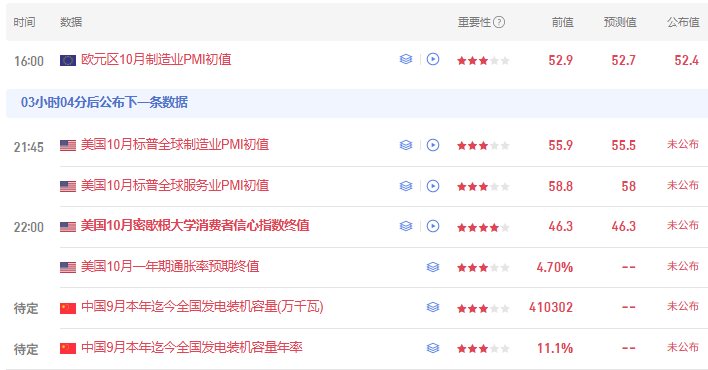Image resolution: width=708 pixels, height=370 pixels.
Task: Click published value 52.4
Action: (687, 60)
